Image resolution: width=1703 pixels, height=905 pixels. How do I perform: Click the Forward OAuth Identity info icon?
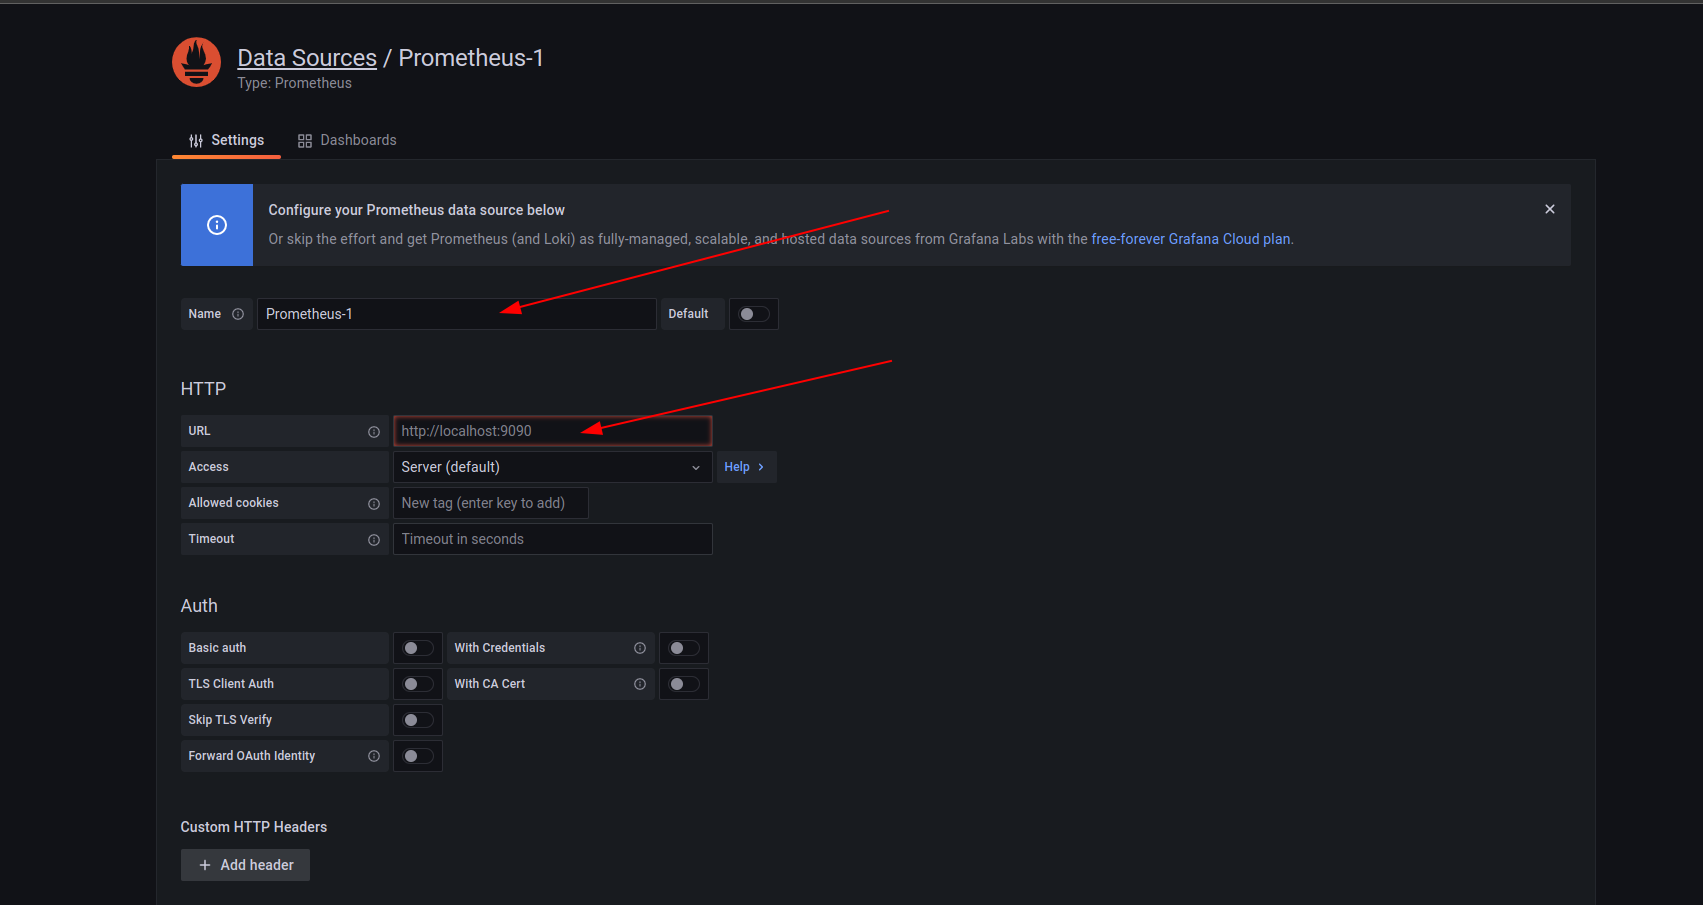coord(374,756)
